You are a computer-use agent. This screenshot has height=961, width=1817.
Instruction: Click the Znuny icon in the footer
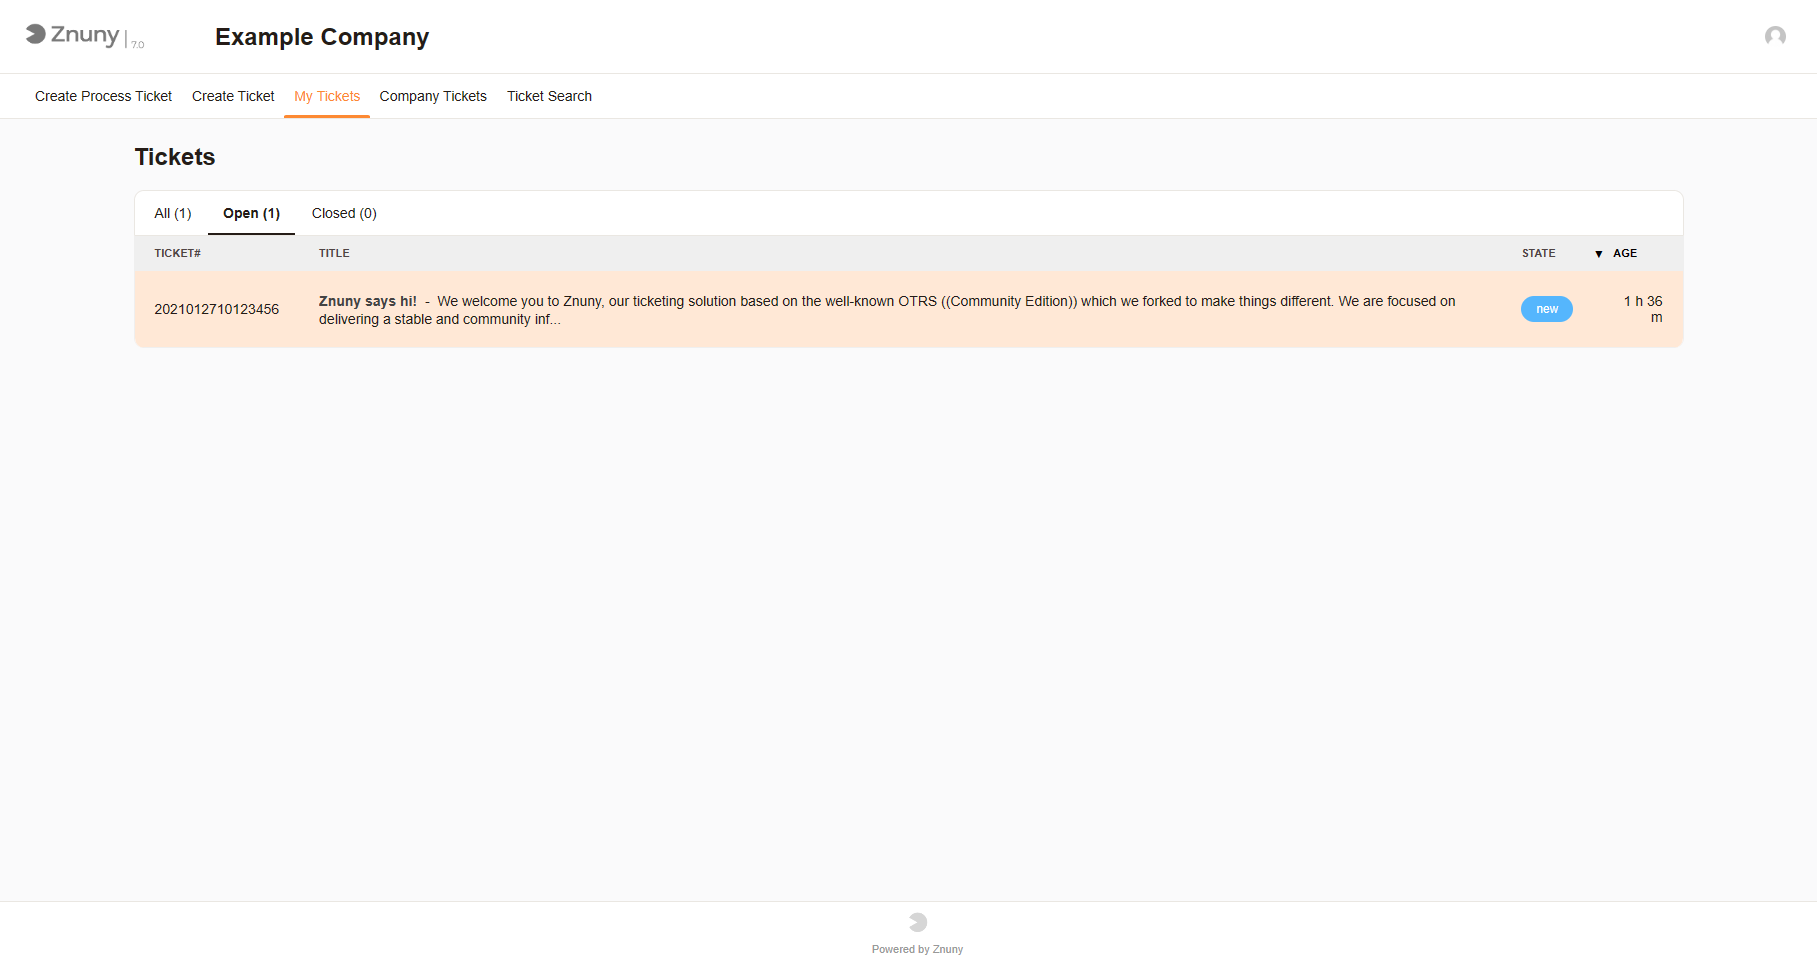pyautogui.click(x=917, y=922)
